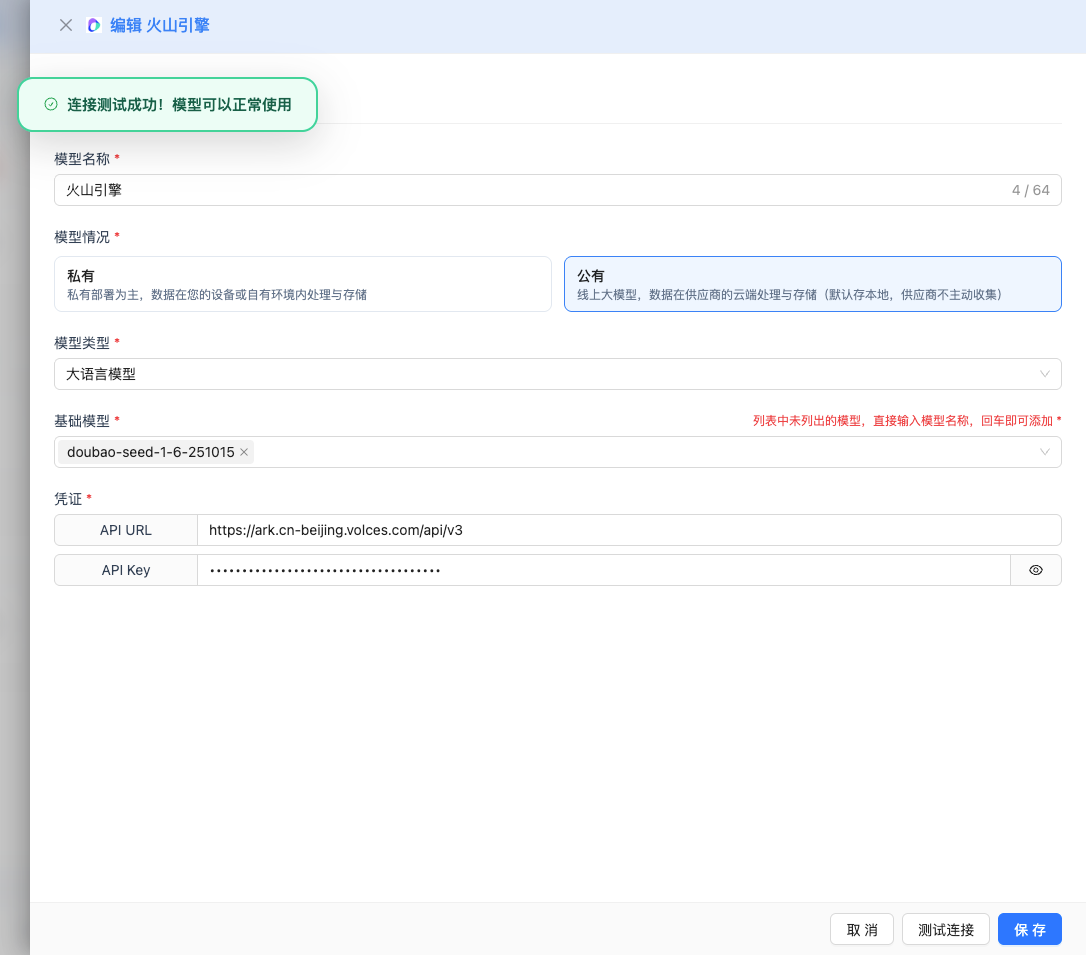This screenshot has height=955, width=1086.
Task: Select the 私有 model option
Action: 302,284
